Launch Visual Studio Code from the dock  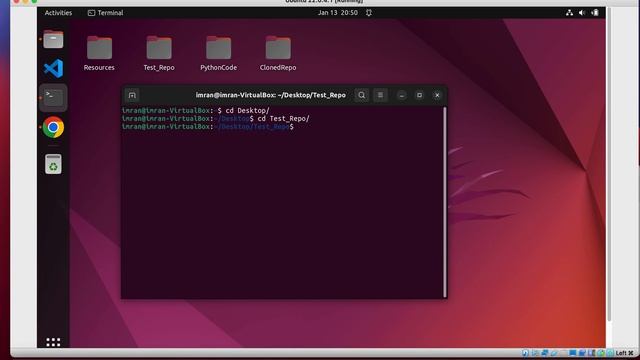coord(53,69)
